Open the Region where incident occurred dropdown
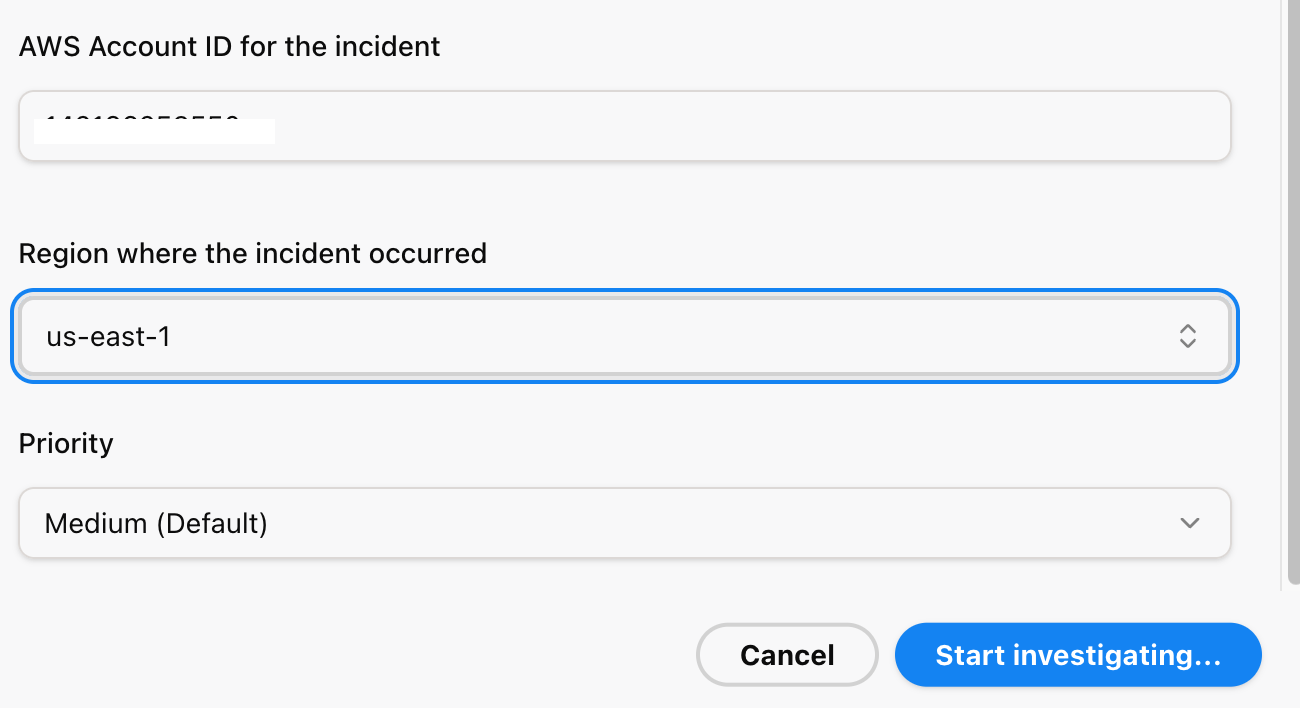 [624, 337]
